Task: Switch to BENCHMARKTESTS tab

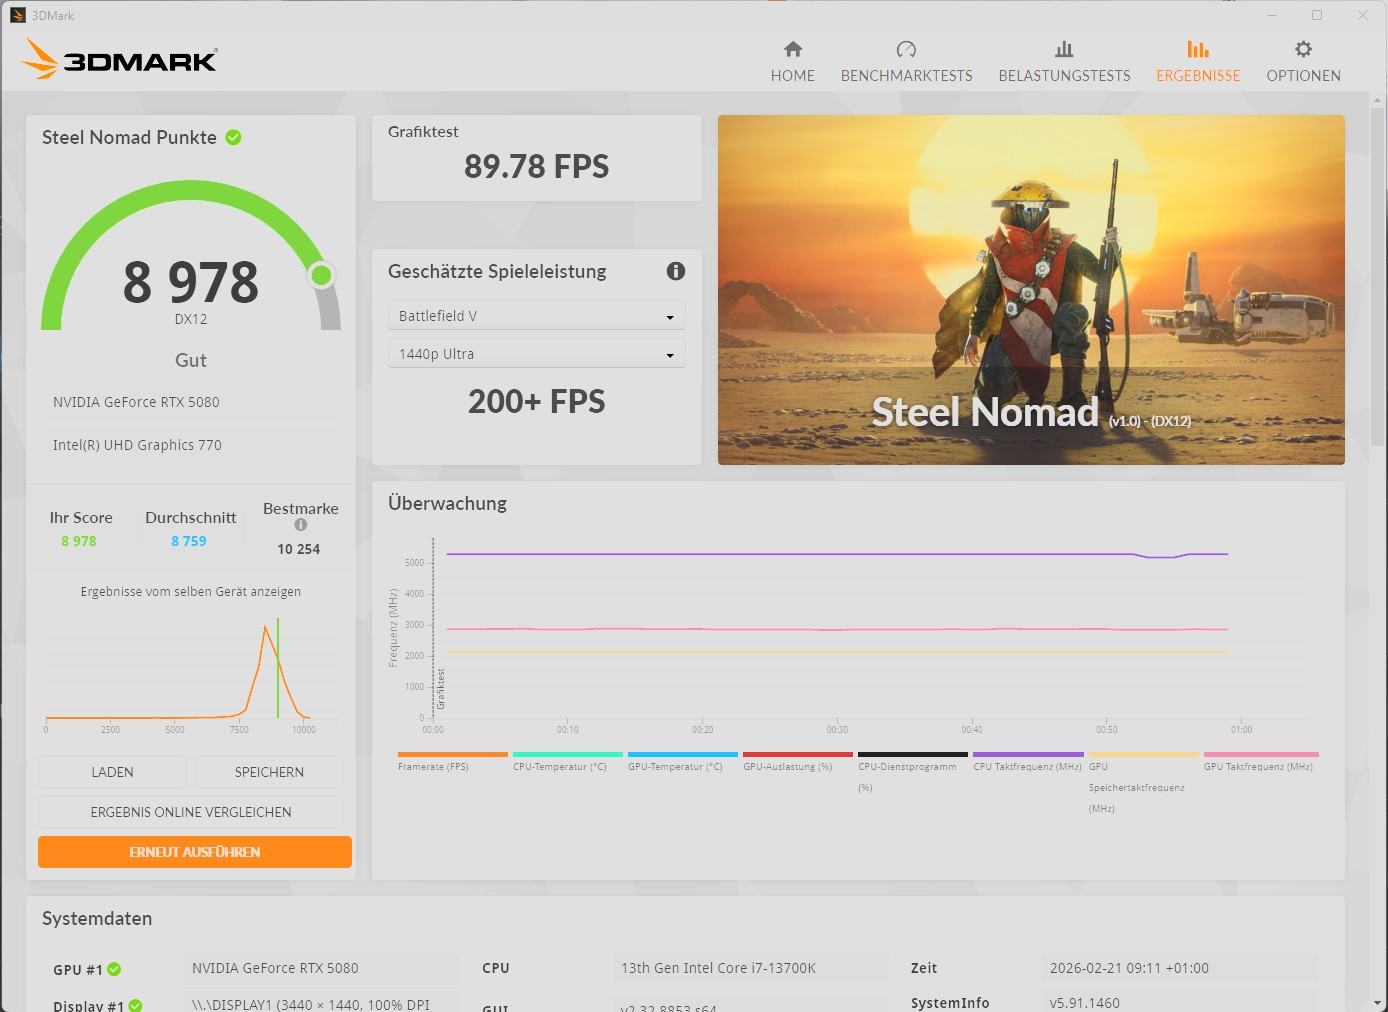Action: click(906, 61)
